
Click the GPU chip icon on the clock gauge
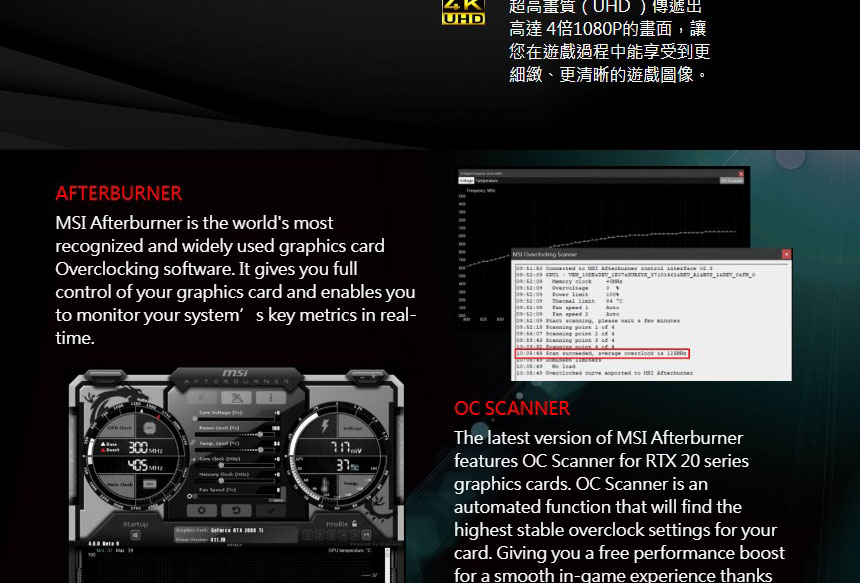[149, 428]
